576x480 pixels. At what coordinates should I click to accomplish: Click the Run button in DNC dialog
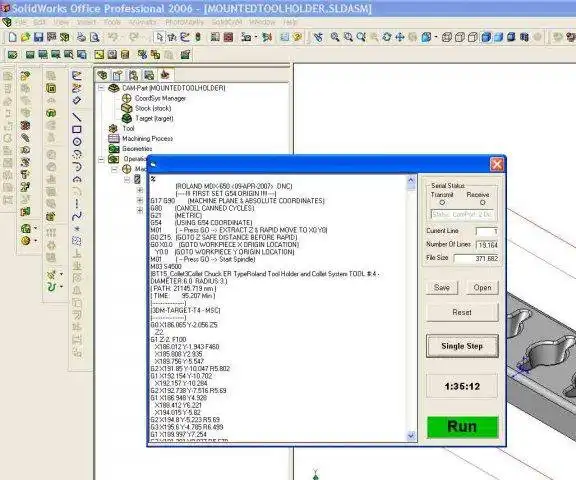point(462,427)
